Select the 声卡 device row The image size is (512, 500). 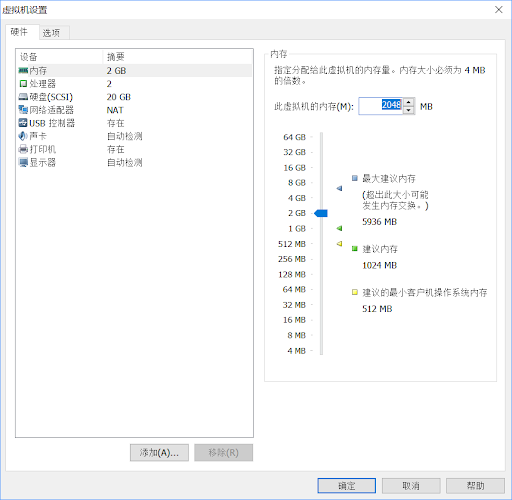tap(135, 136)
